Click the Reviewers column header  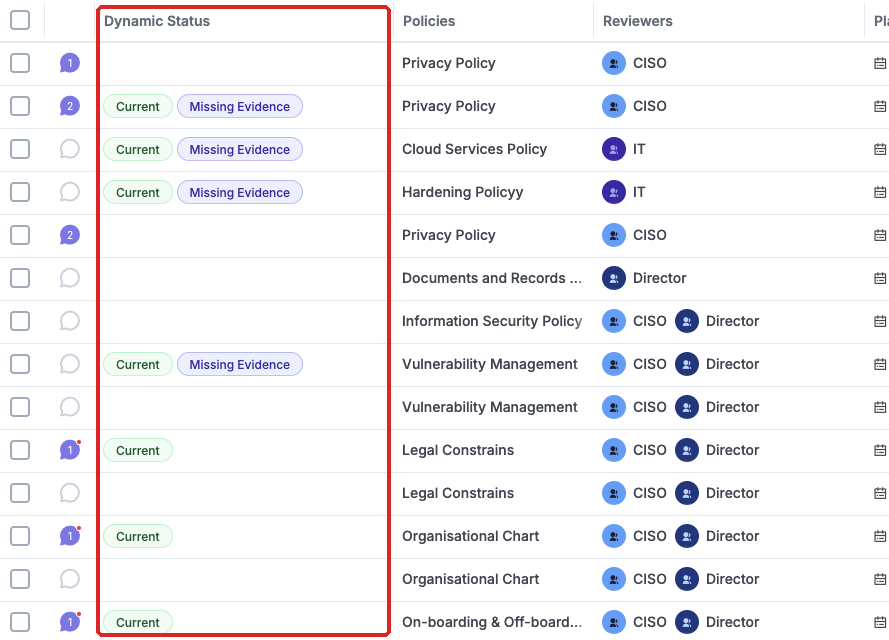point(638,21)
